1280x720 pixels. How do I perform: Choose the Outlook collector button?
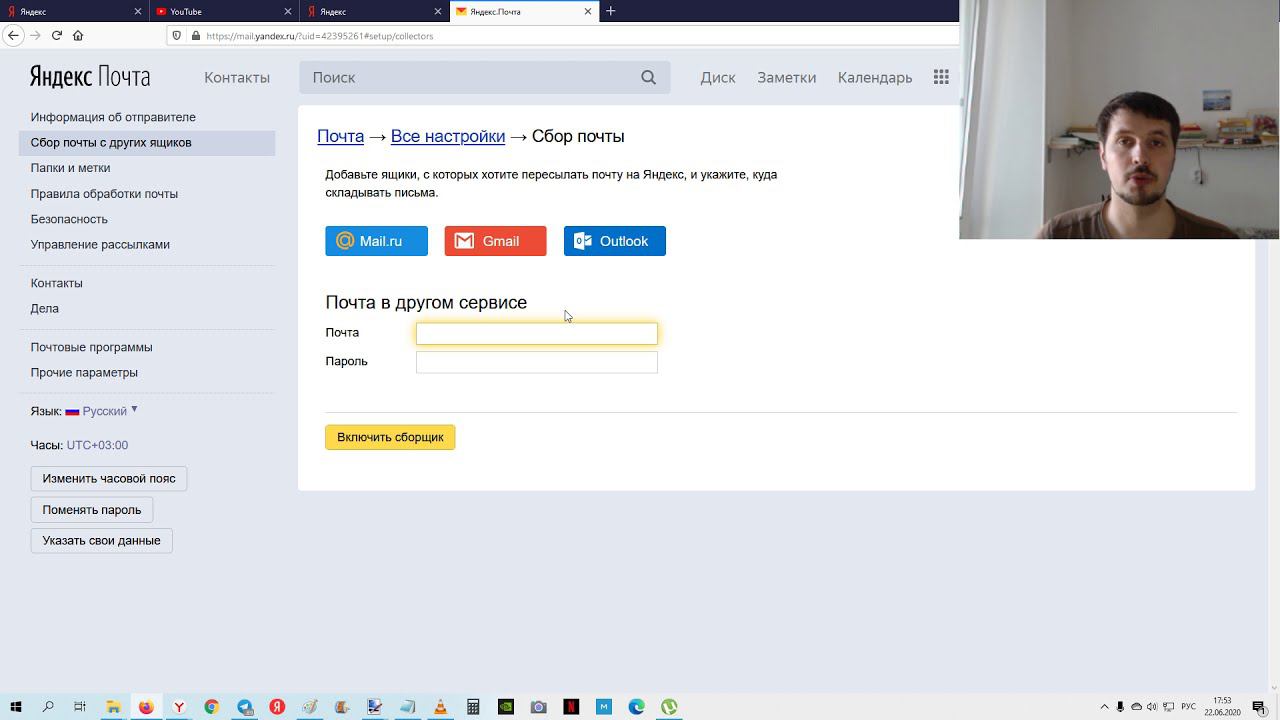614,241
